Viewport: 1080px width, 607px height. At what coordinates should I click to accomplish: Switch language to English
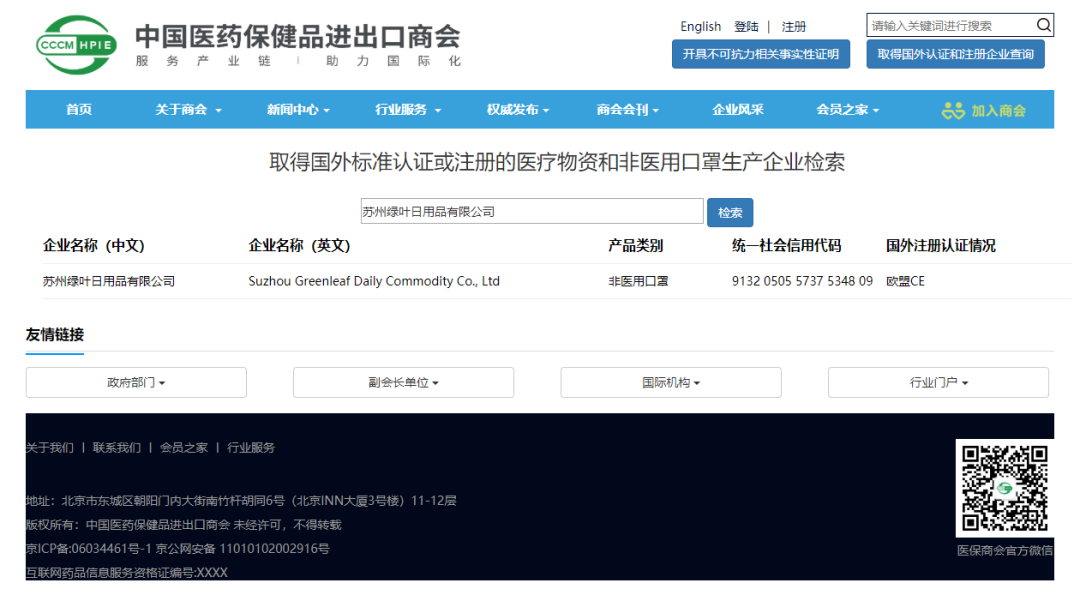[x=700, y=27]
